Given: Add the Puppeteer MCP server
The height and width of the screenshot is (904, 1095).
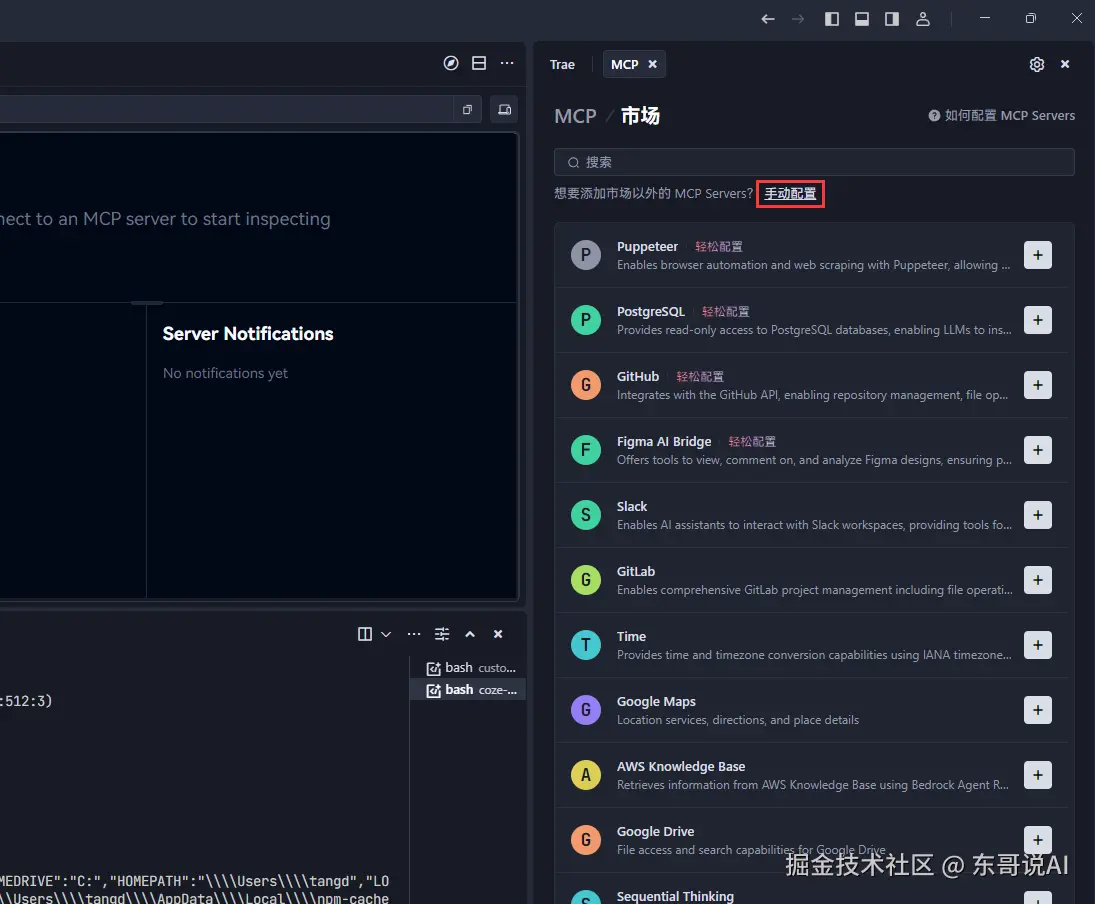Looking at the screenshot, I should pos(1038,255).
